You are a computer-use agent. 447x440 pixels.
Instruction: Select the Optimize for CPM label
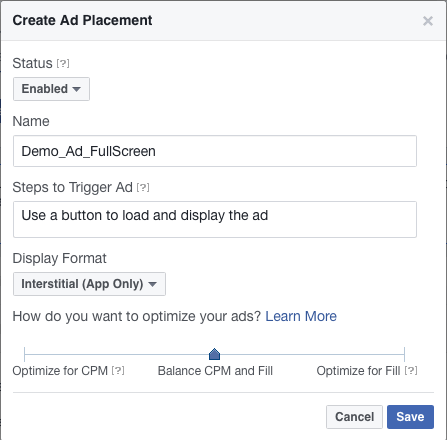60,371
